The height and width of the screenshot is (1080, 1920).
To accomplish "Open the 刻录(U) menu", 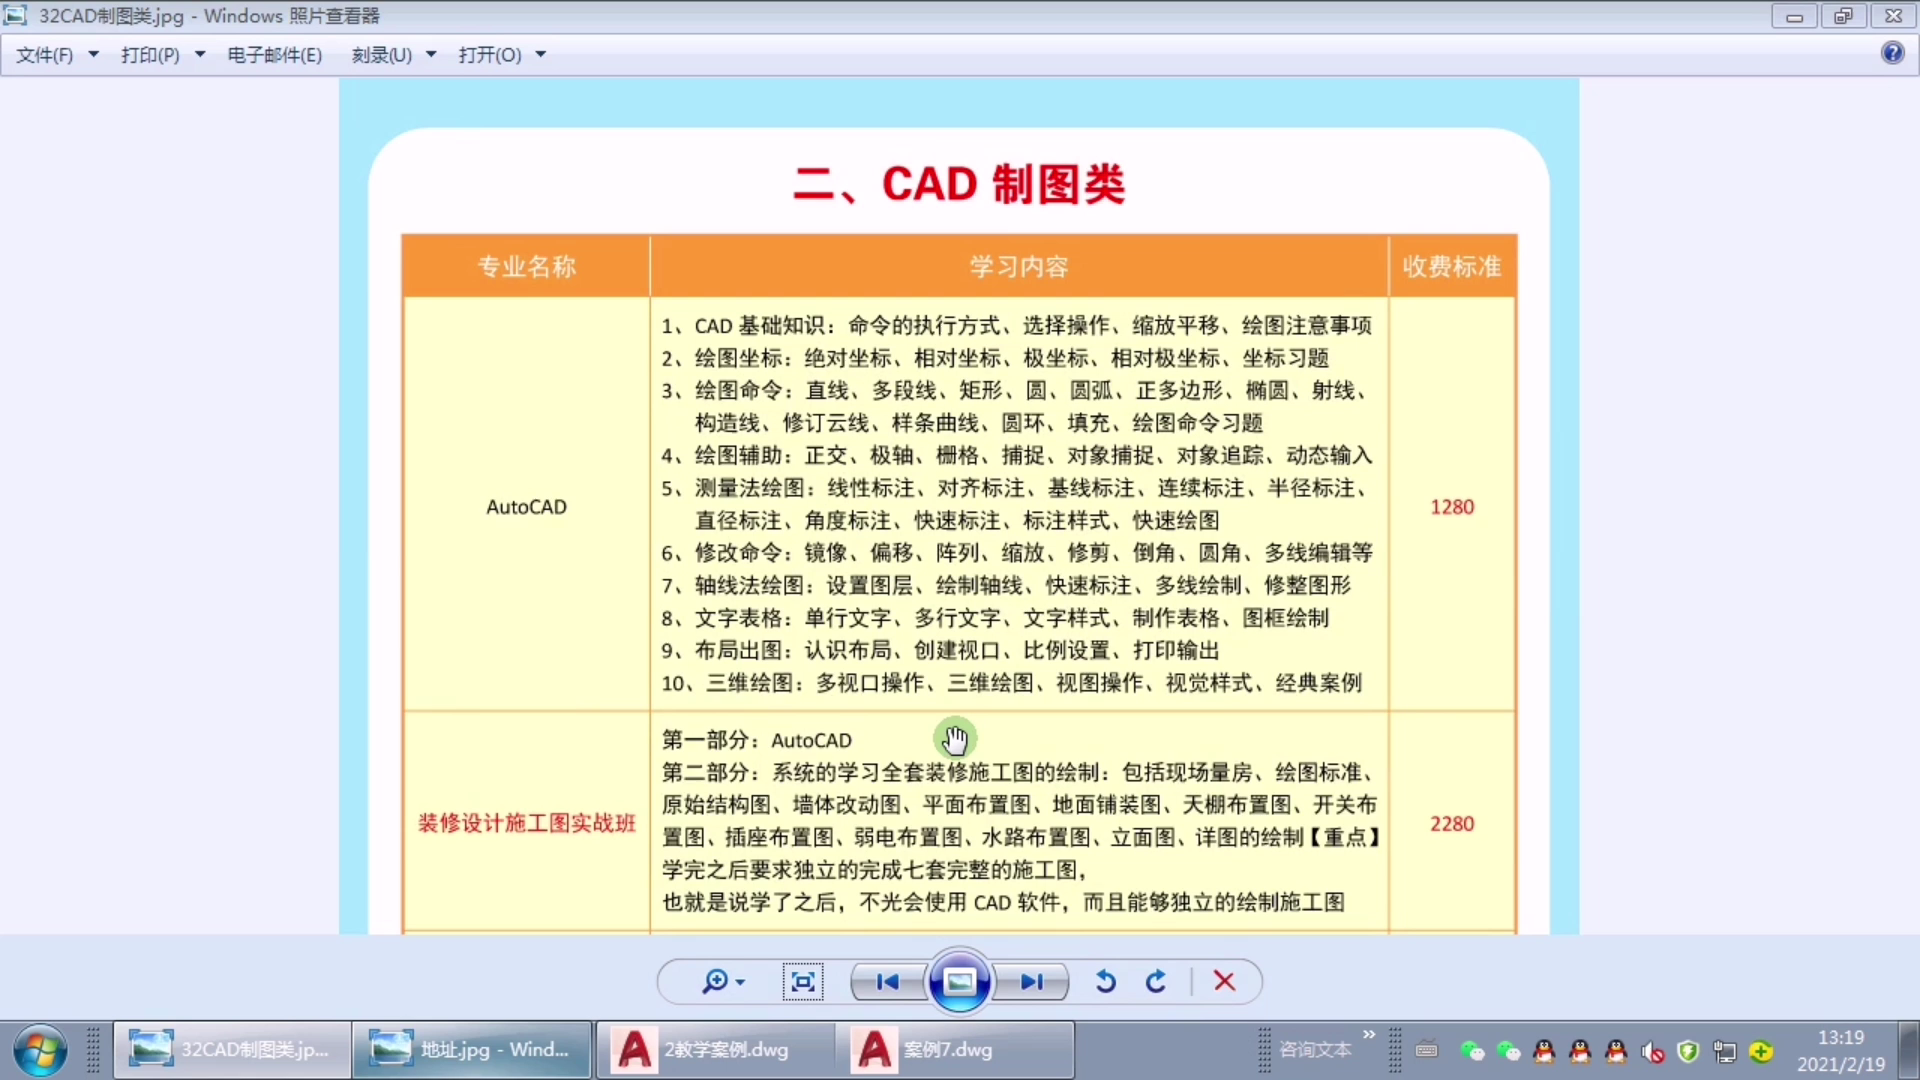I will click(381, 55).
